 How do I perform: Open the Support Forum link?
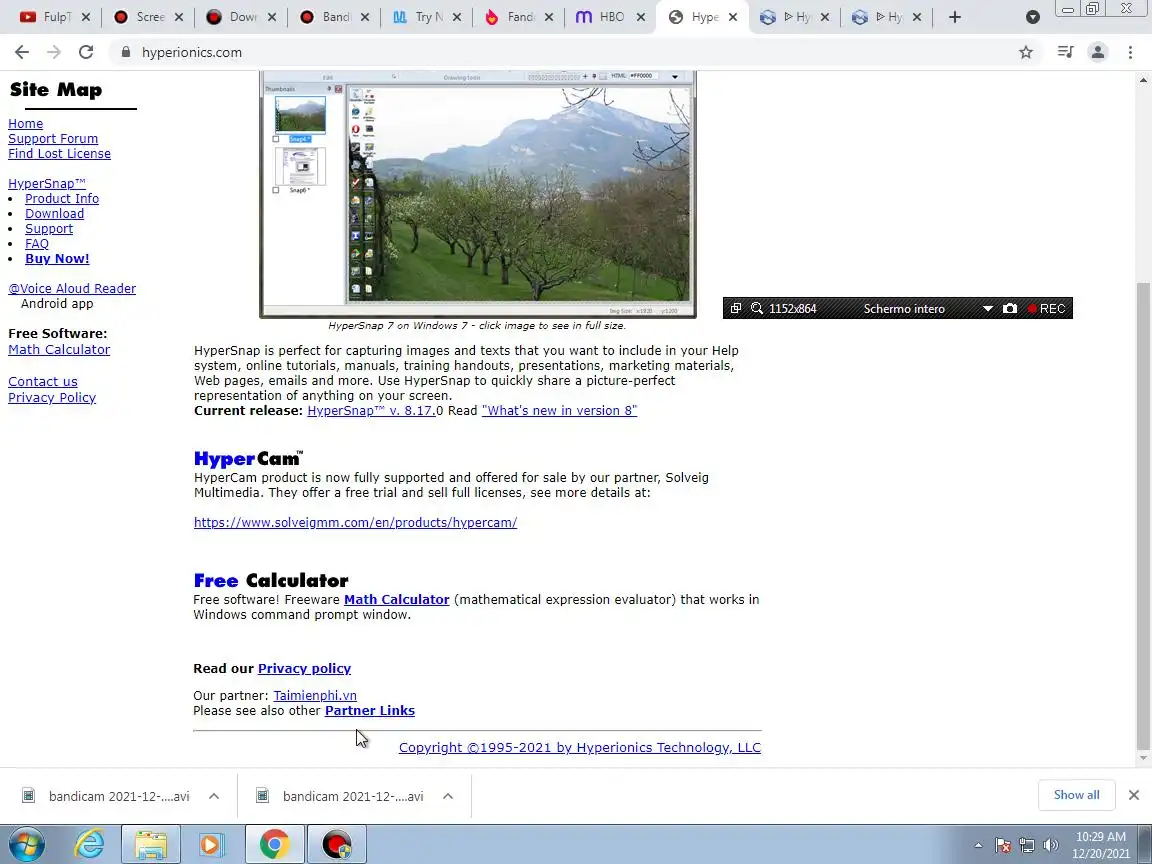[x=53, y=138]
